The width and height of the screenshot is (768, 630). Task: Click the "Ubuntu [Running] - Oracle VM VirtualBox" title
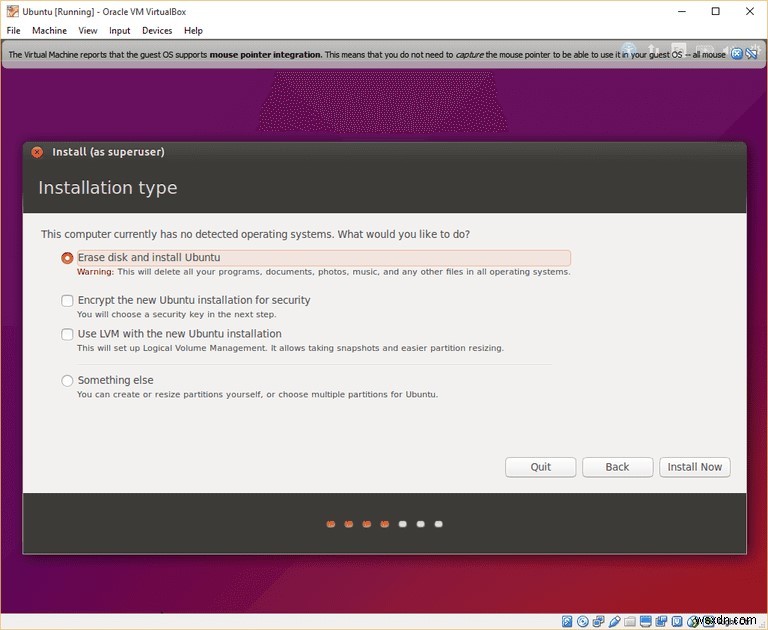pos(104,11)
